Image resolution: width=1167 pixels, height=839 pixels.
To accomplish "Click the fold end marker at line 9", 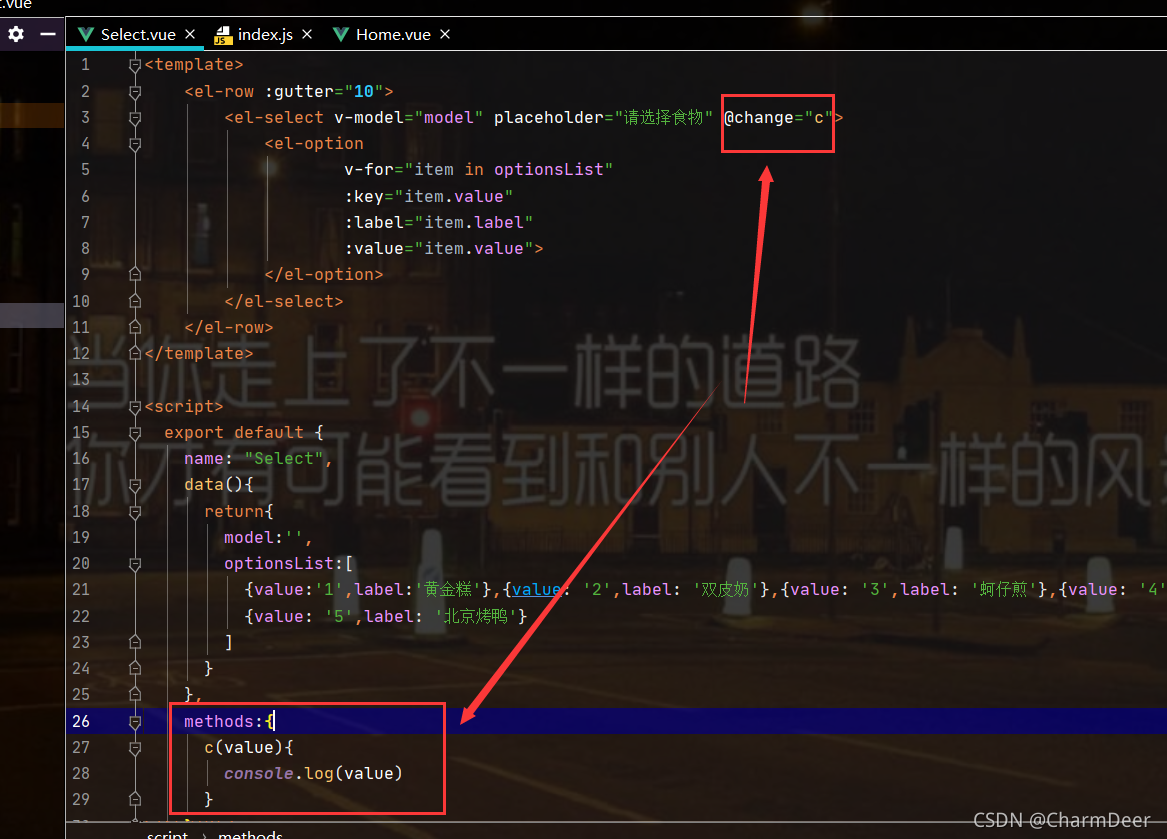I will coord(135,274).
